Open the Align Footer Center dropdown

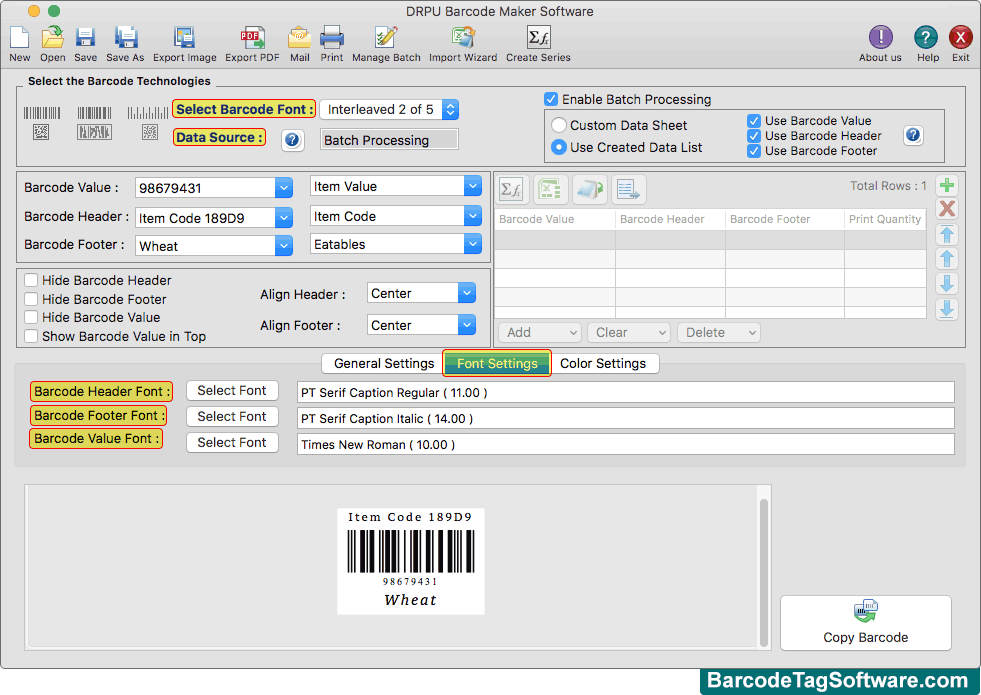(467, 325)
